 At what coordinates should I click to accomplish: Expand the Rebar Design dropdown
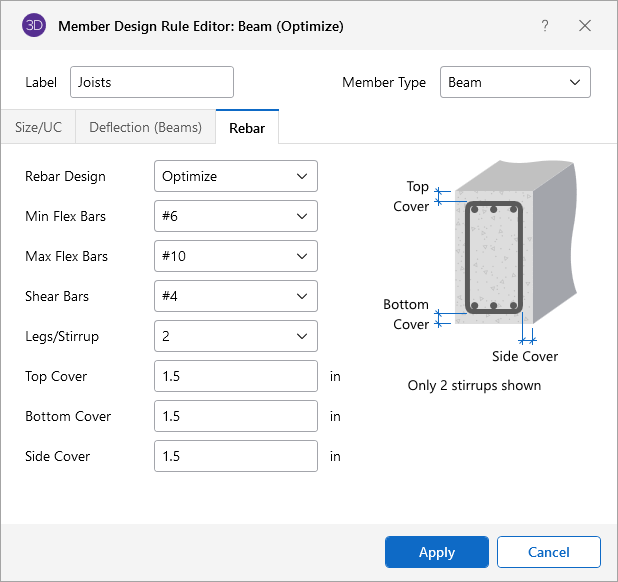coord(236,176)
